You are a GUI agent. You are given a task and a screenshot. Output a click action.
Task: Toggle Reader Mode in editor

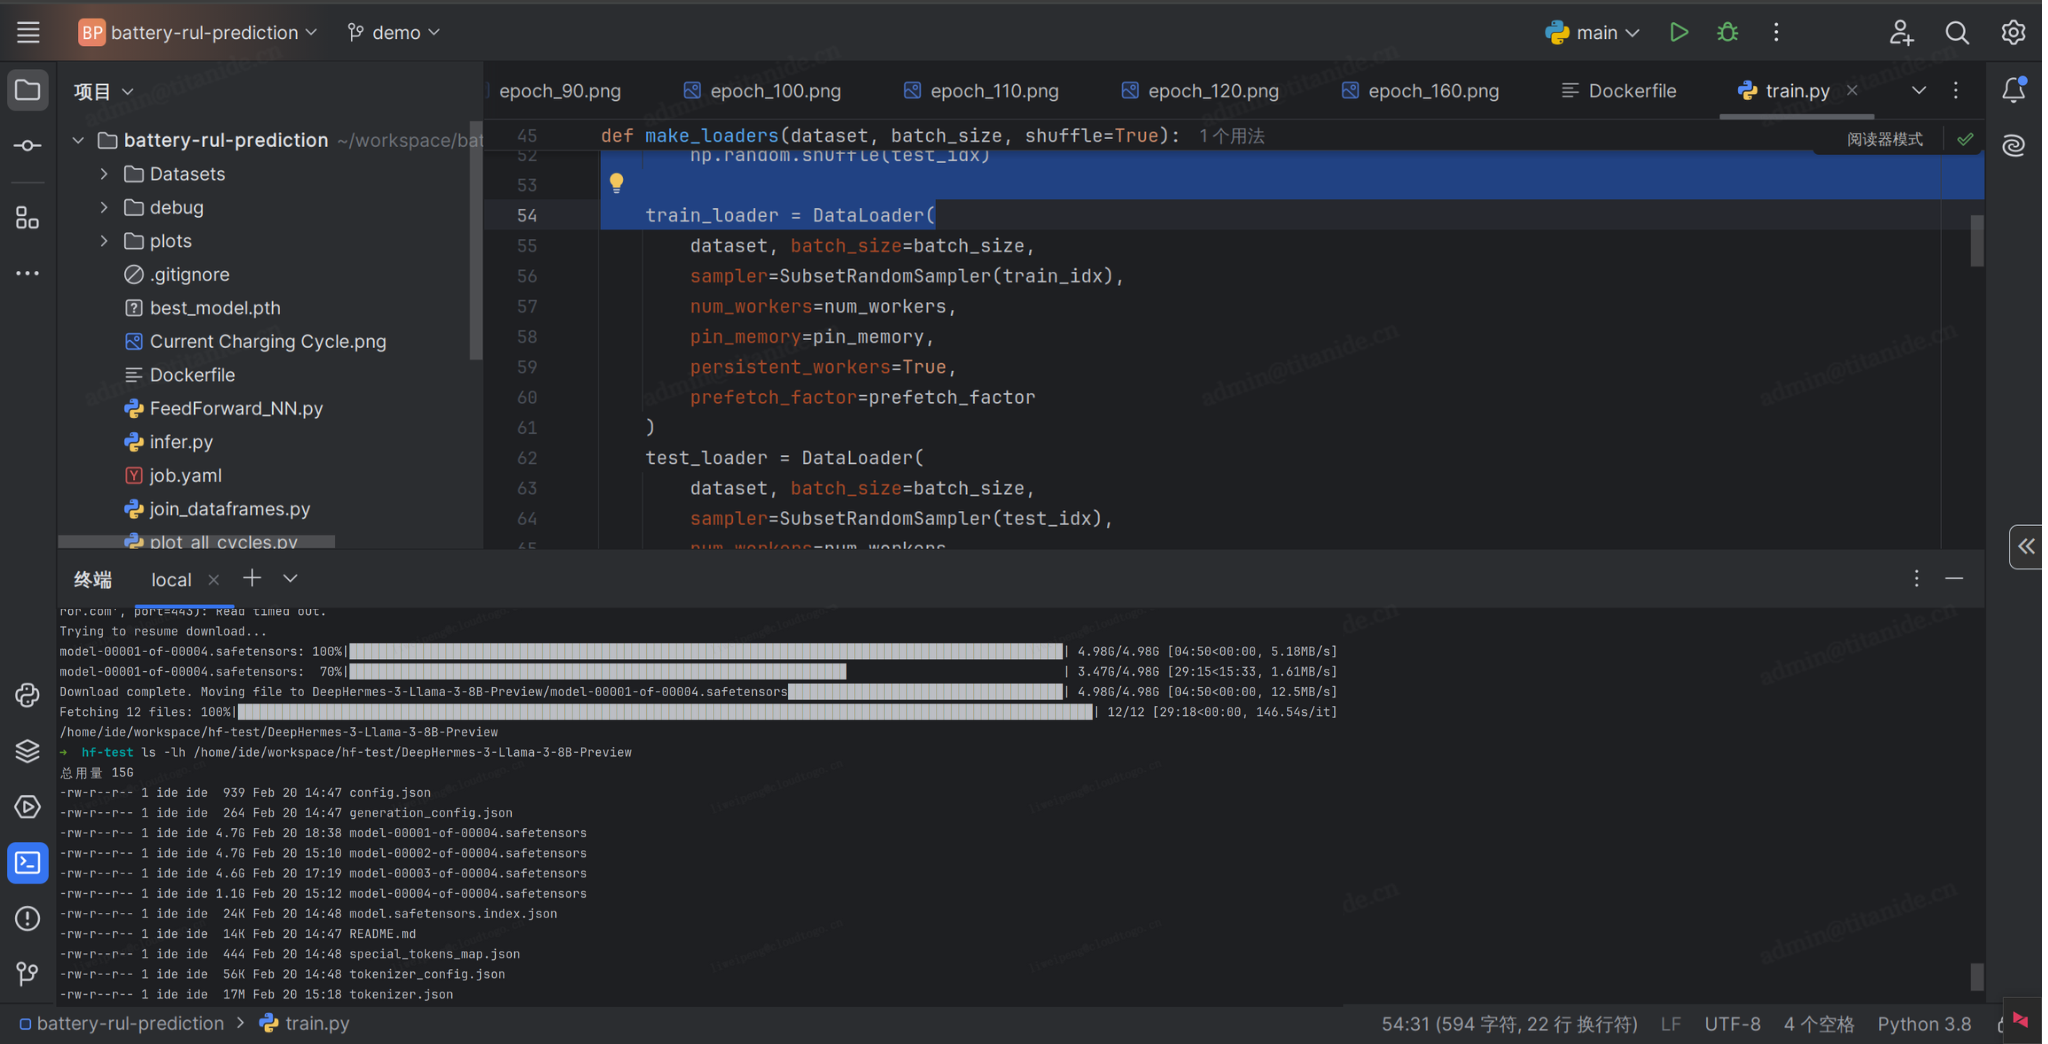pyautogui.click(x=1884, y=139)
